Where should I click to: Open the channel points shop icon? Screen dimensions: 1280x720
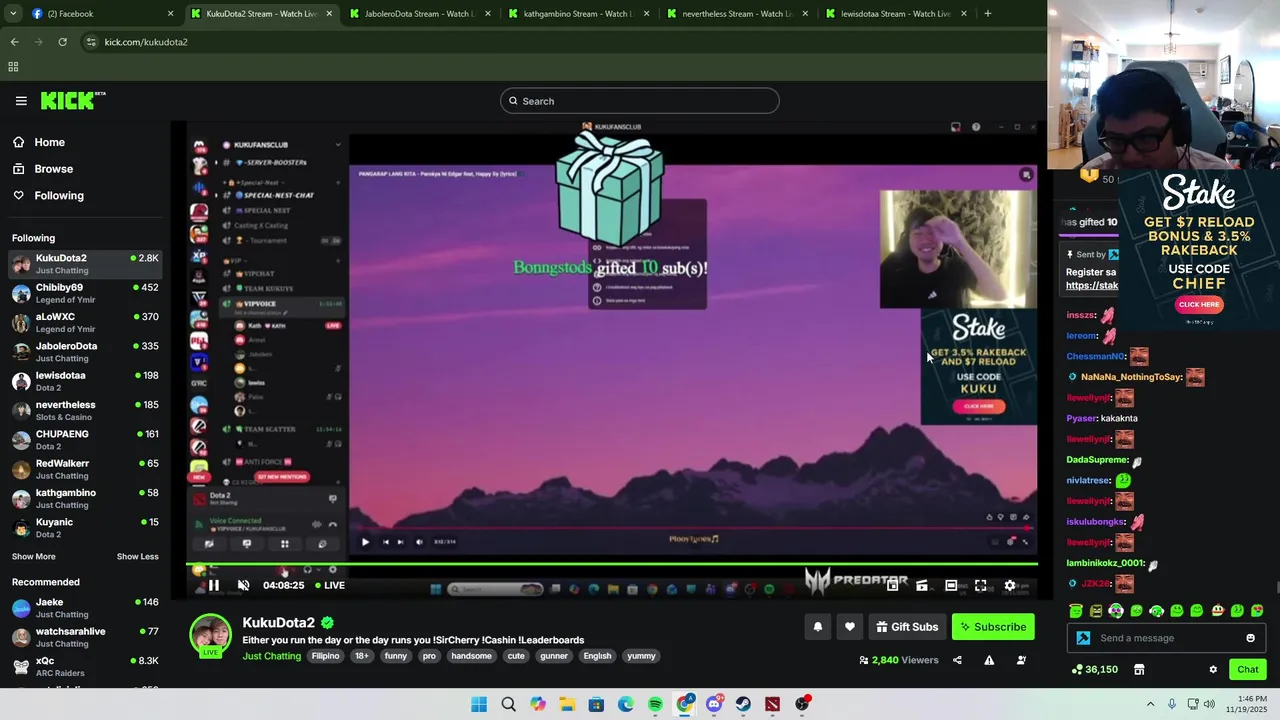(1138, 669)
